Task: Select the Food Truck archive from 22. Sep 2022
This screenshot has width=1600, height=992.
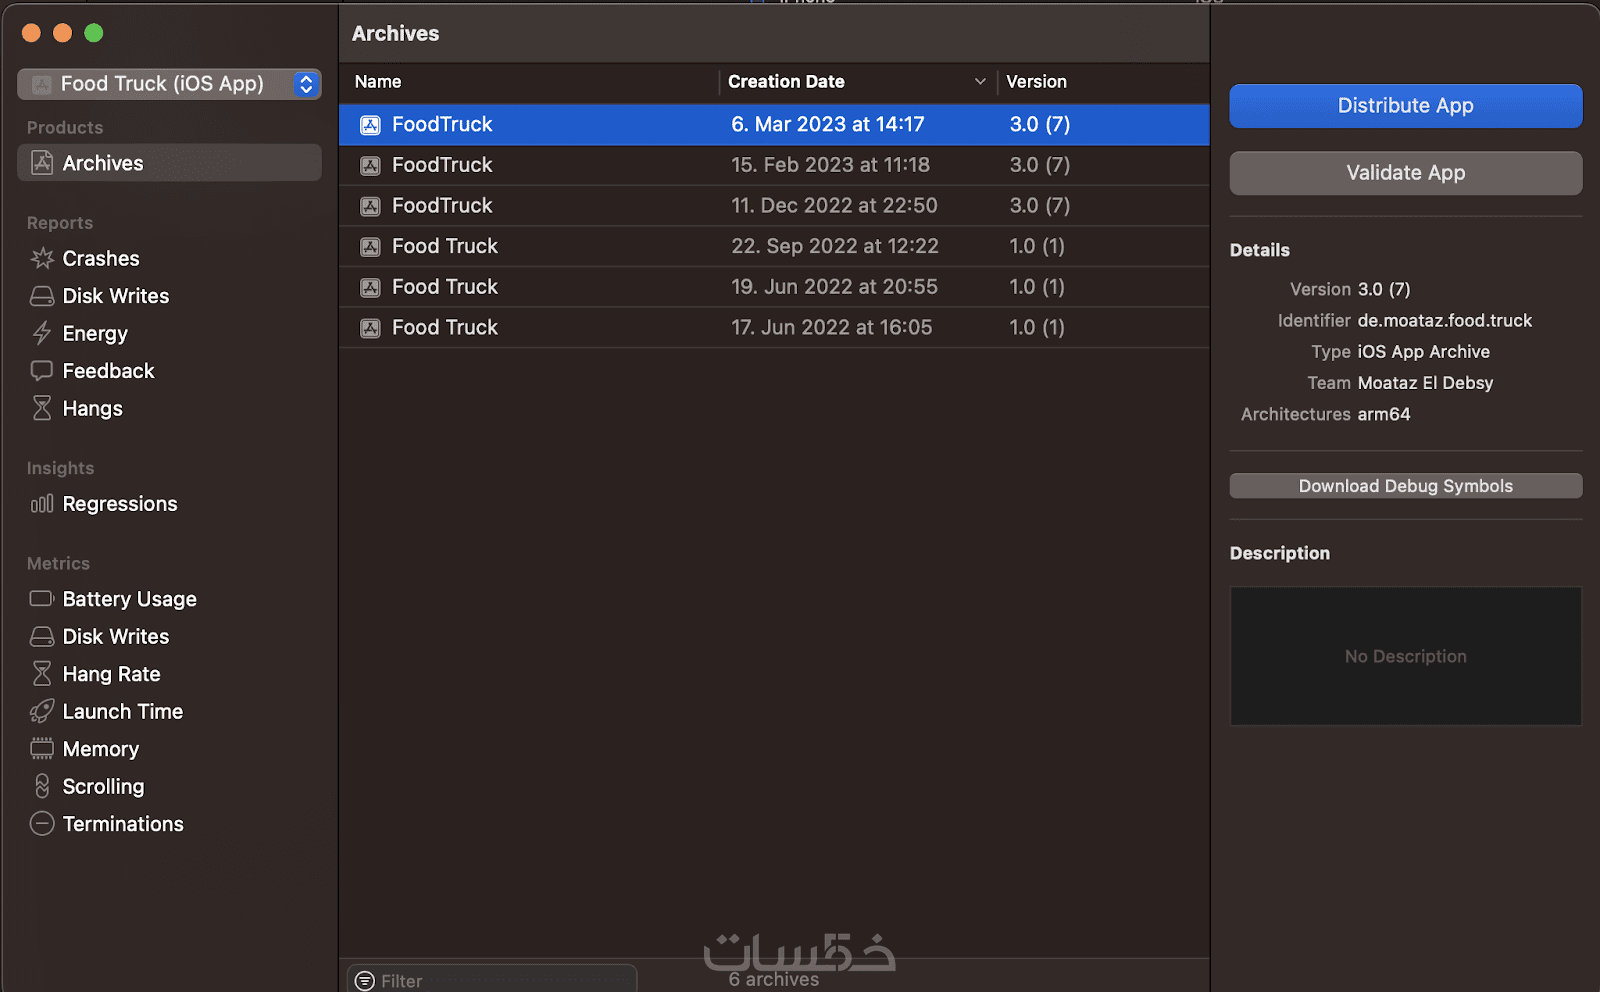Action: point(774,246)
